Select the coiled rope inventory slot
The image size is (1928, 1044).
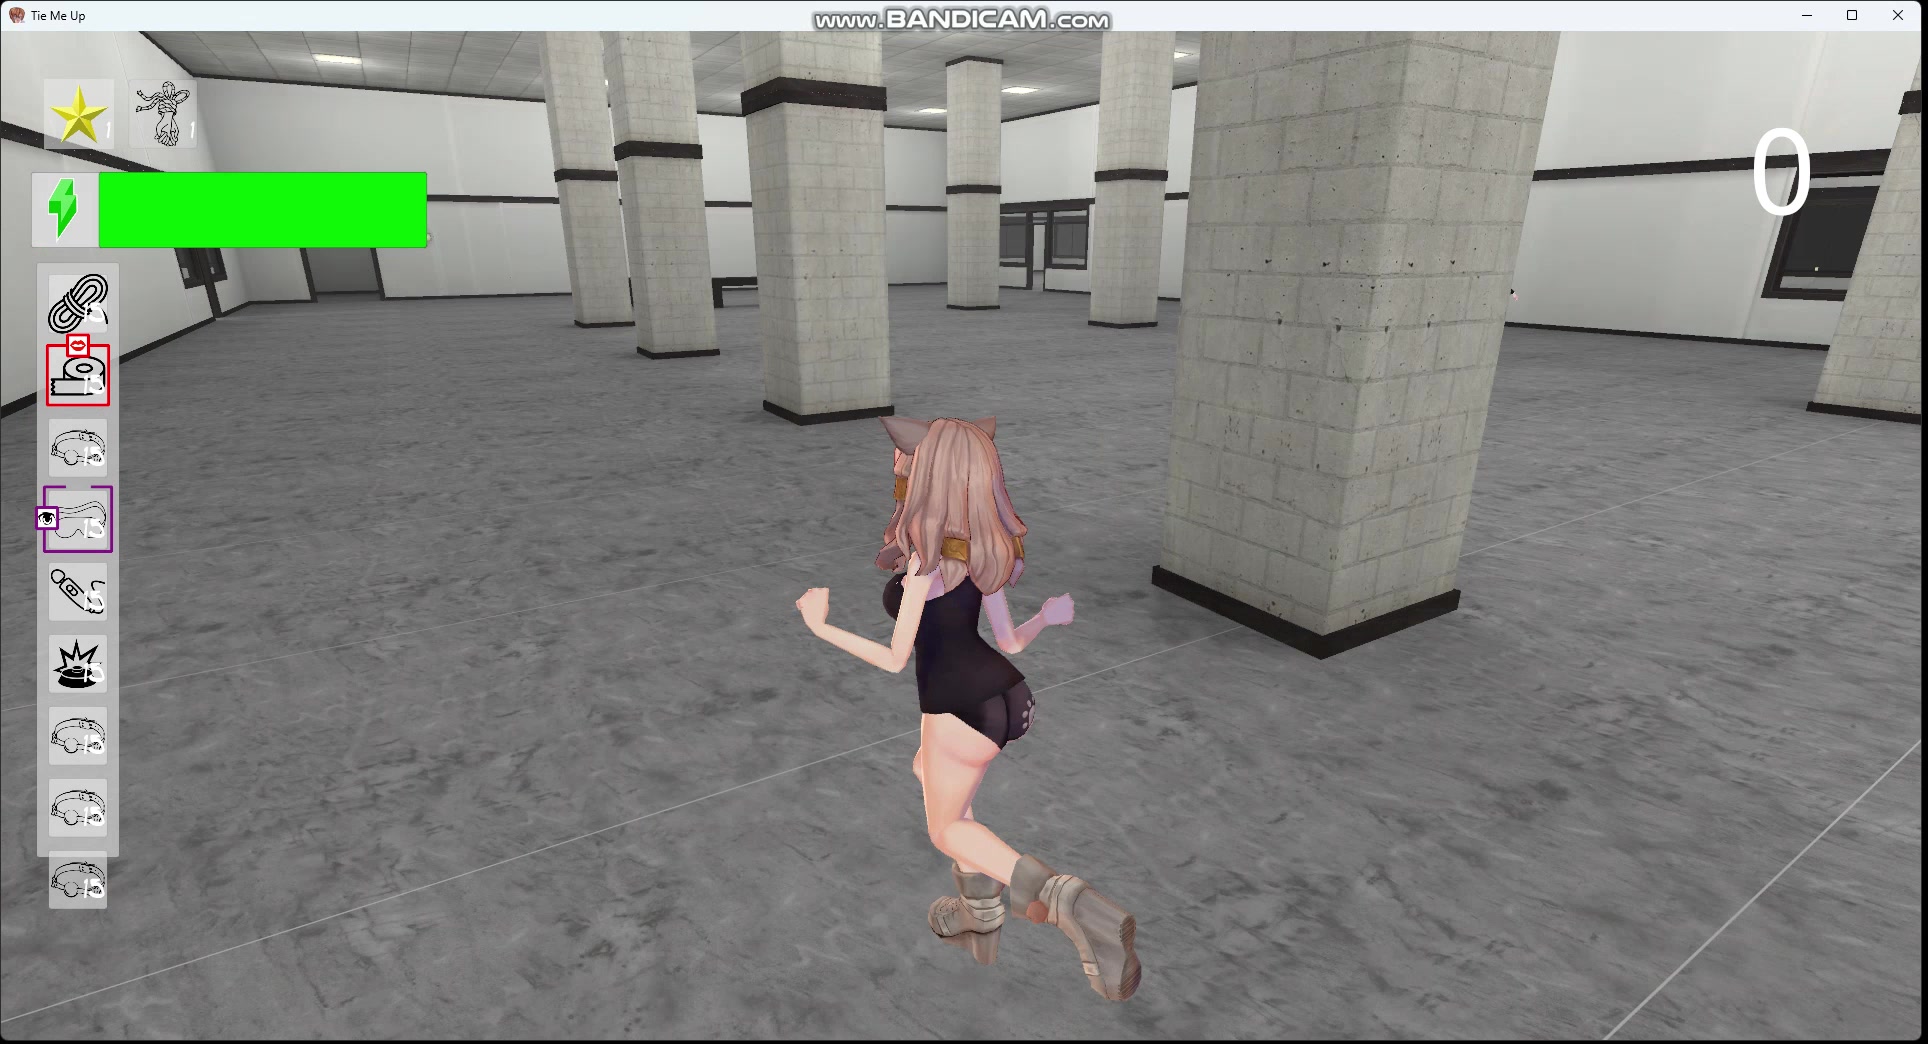coord(78,303)
